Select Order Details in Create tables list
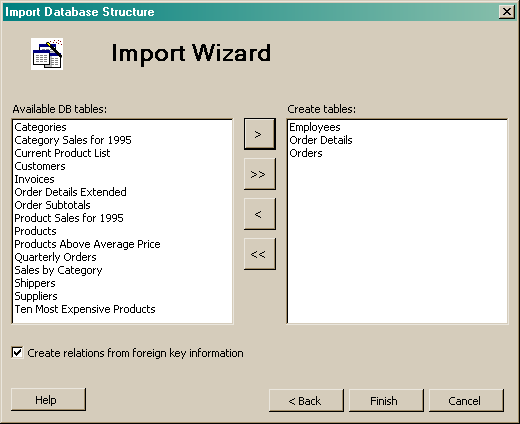The width and height of the screenshot is (520, 424). click(321, 140)
